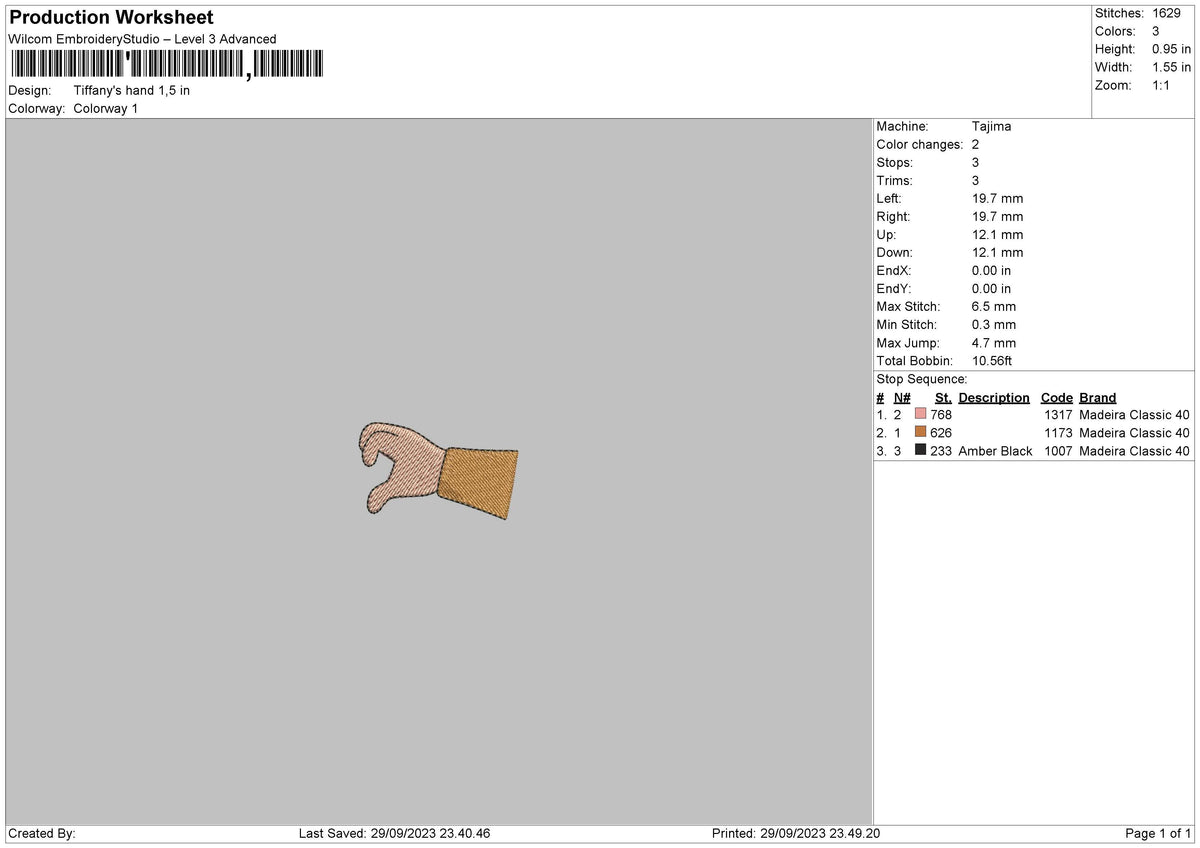Select the Max Stitch value 6.5 mm

(x=993, y=306)
